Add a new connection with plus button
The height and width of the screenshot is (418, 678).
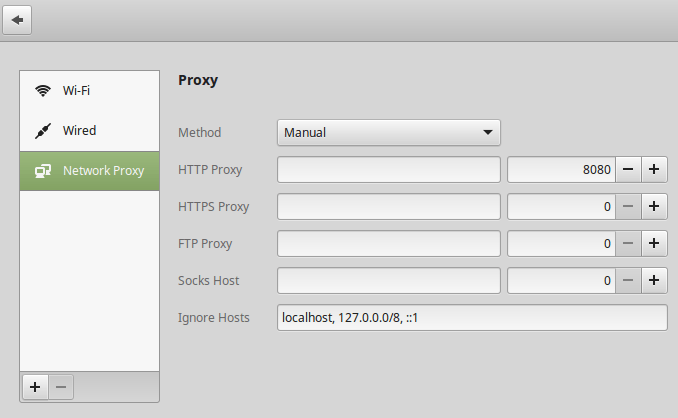click(35, 386)
